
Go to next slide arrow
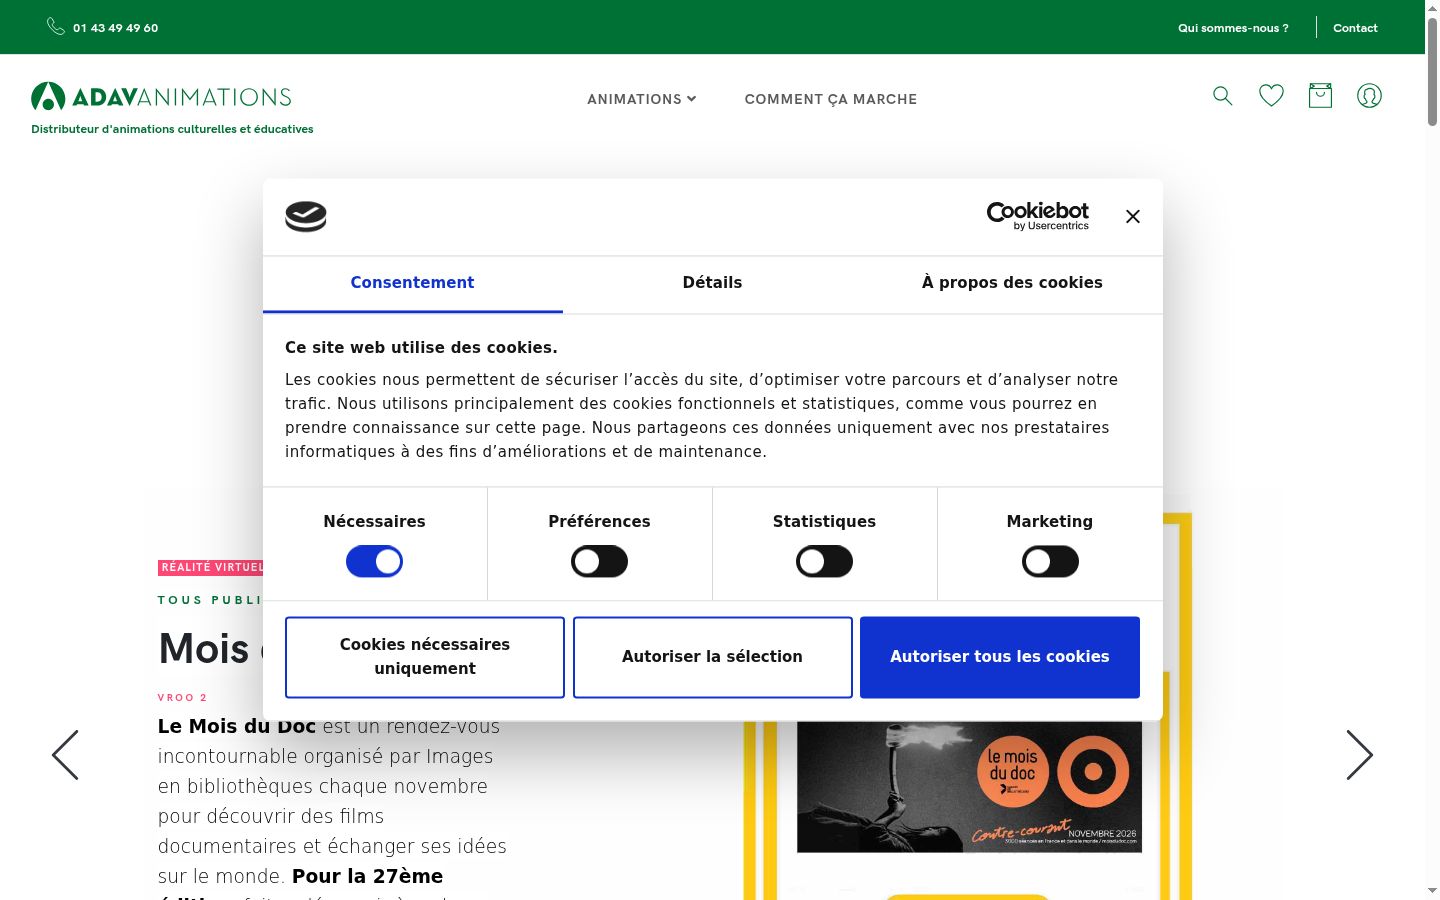pyautogui.click(x=1359, y=755)
